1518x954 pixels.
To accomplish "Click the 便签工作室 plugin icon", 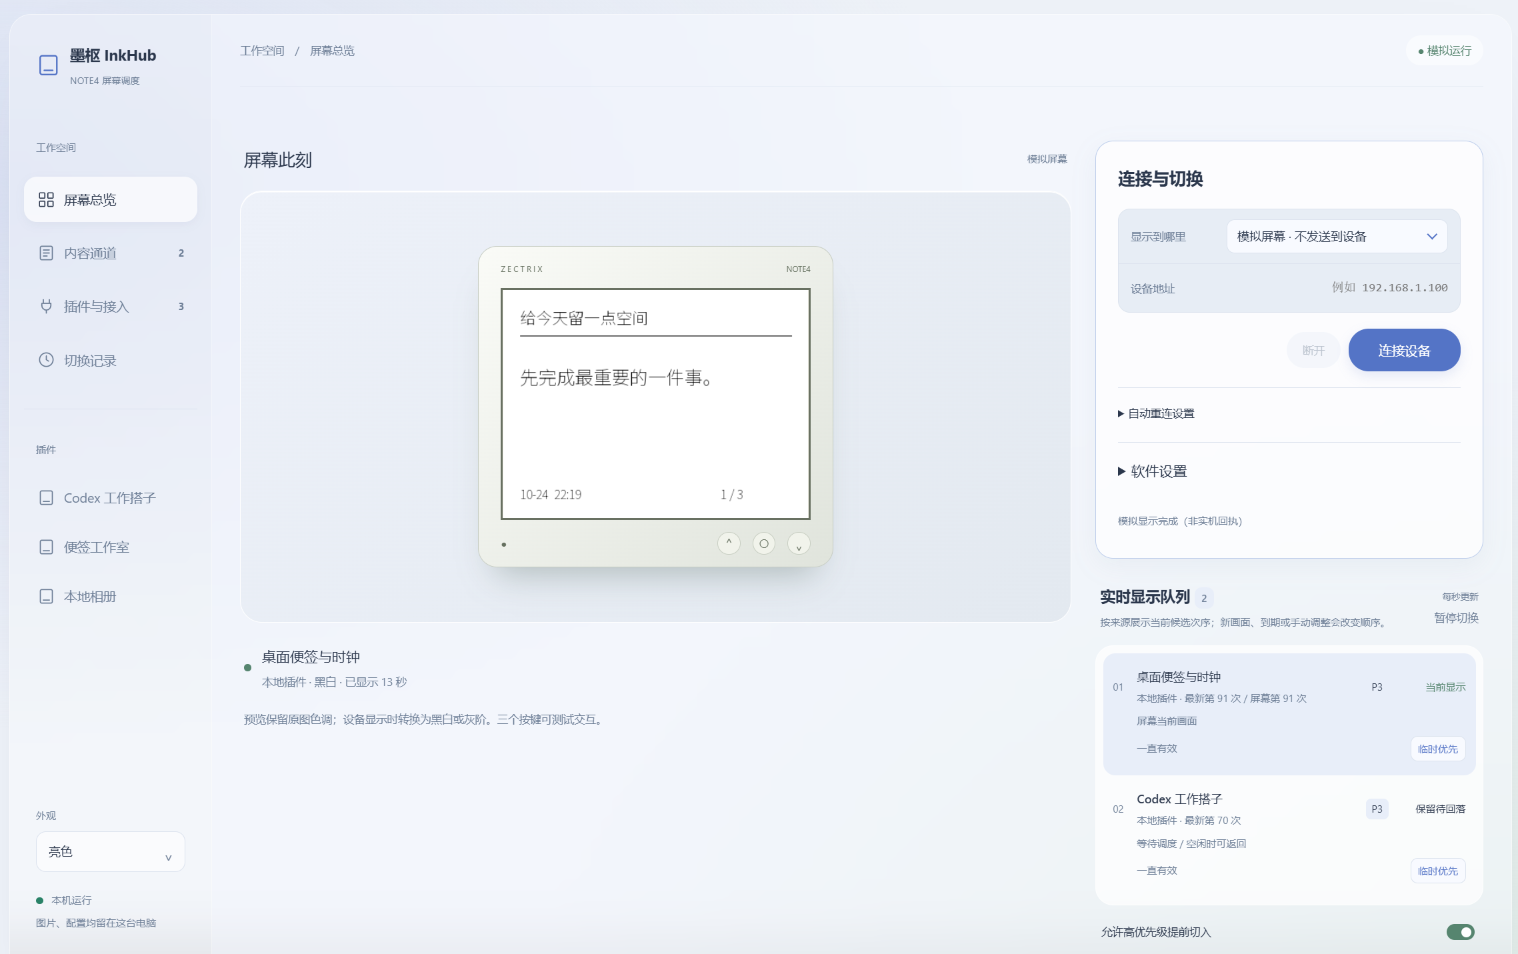I will tap(46, 547).
